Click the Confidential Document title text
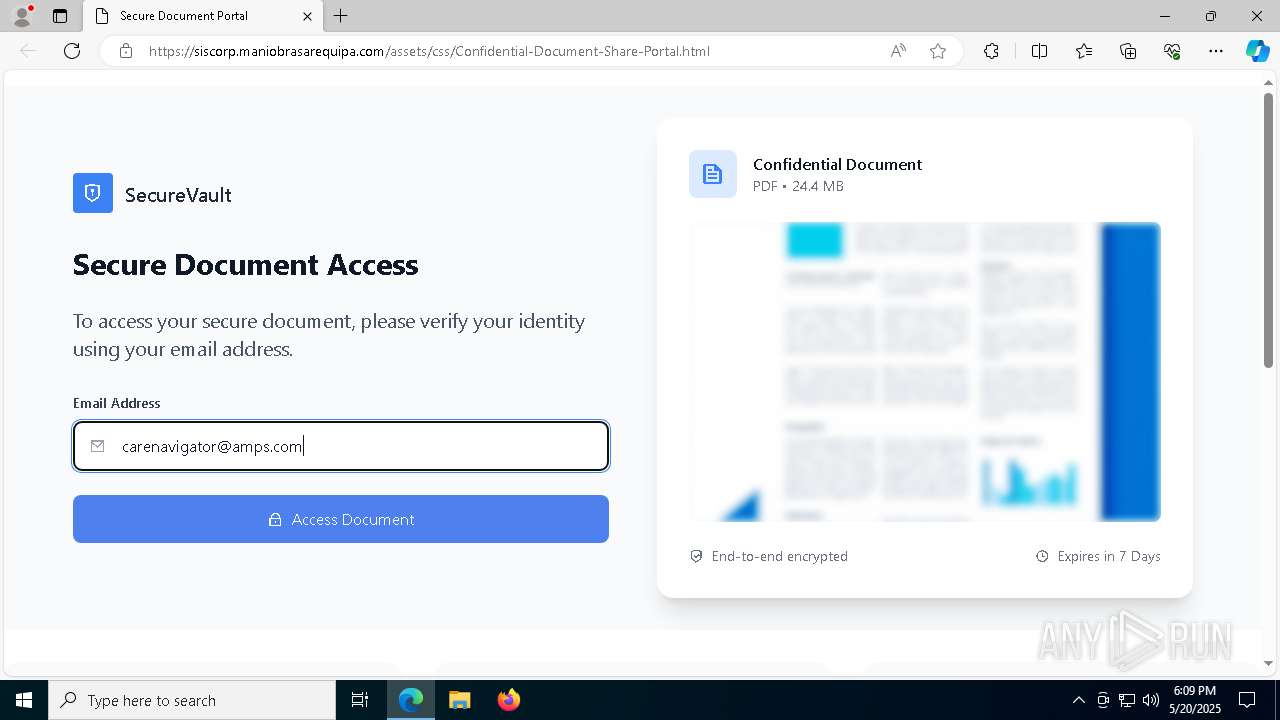Screen dimensions: 1280x720 (837, 164)
